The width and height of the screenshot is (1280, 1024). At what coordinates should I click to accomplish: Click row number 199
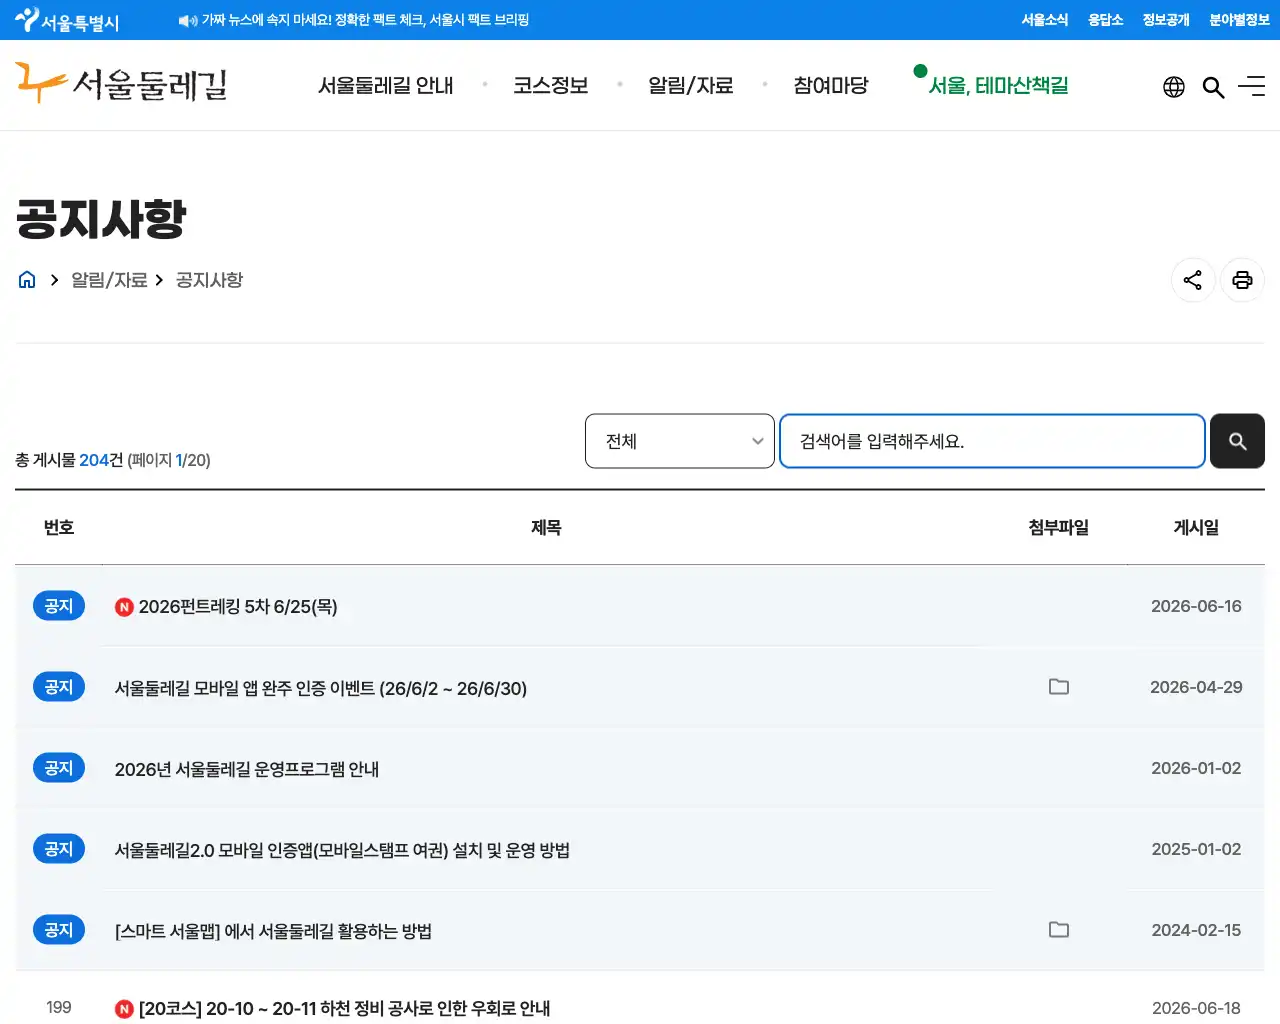[x=59, y=1007]
